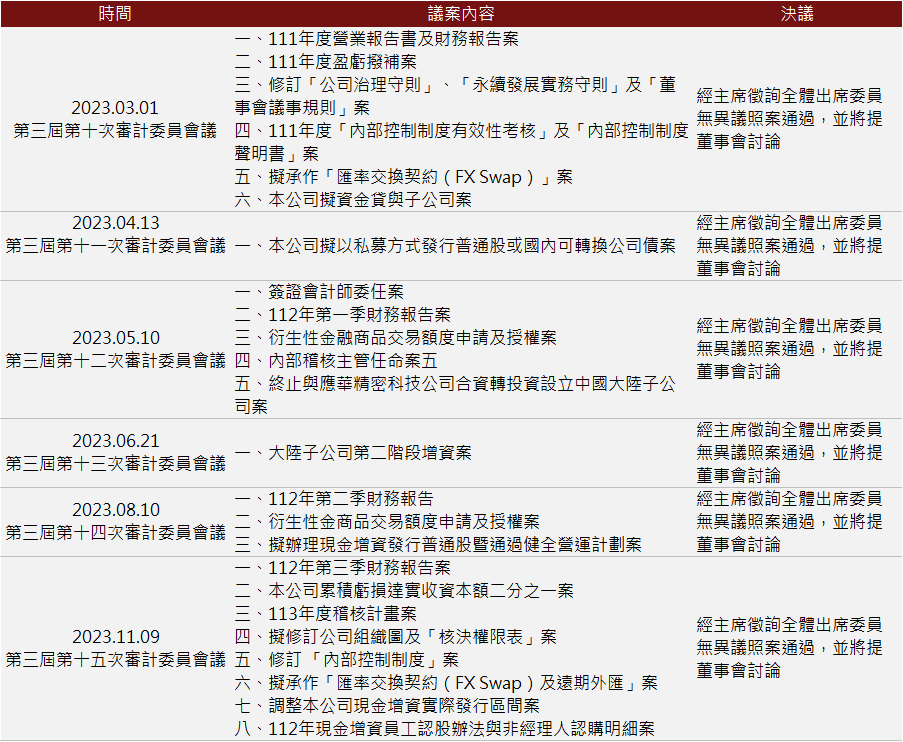
Task: Click 112年第二季財務報告 item
Action: pos(334,498)
